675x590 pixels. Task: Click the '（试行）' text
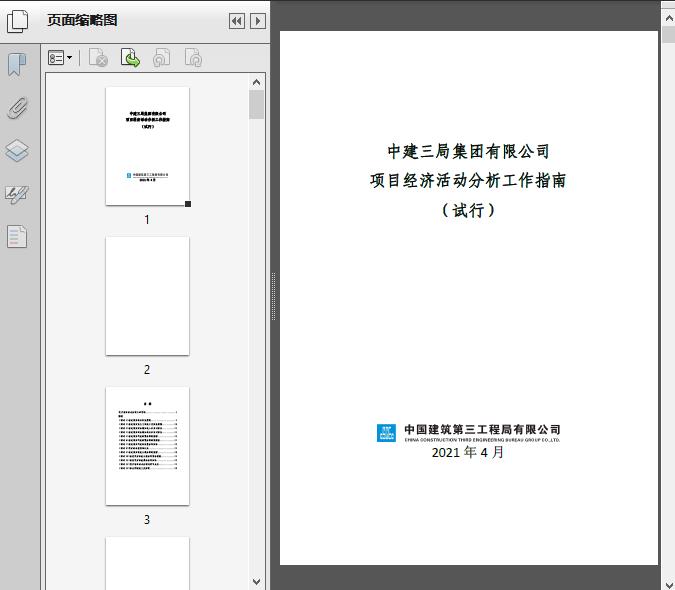[468, 210]
